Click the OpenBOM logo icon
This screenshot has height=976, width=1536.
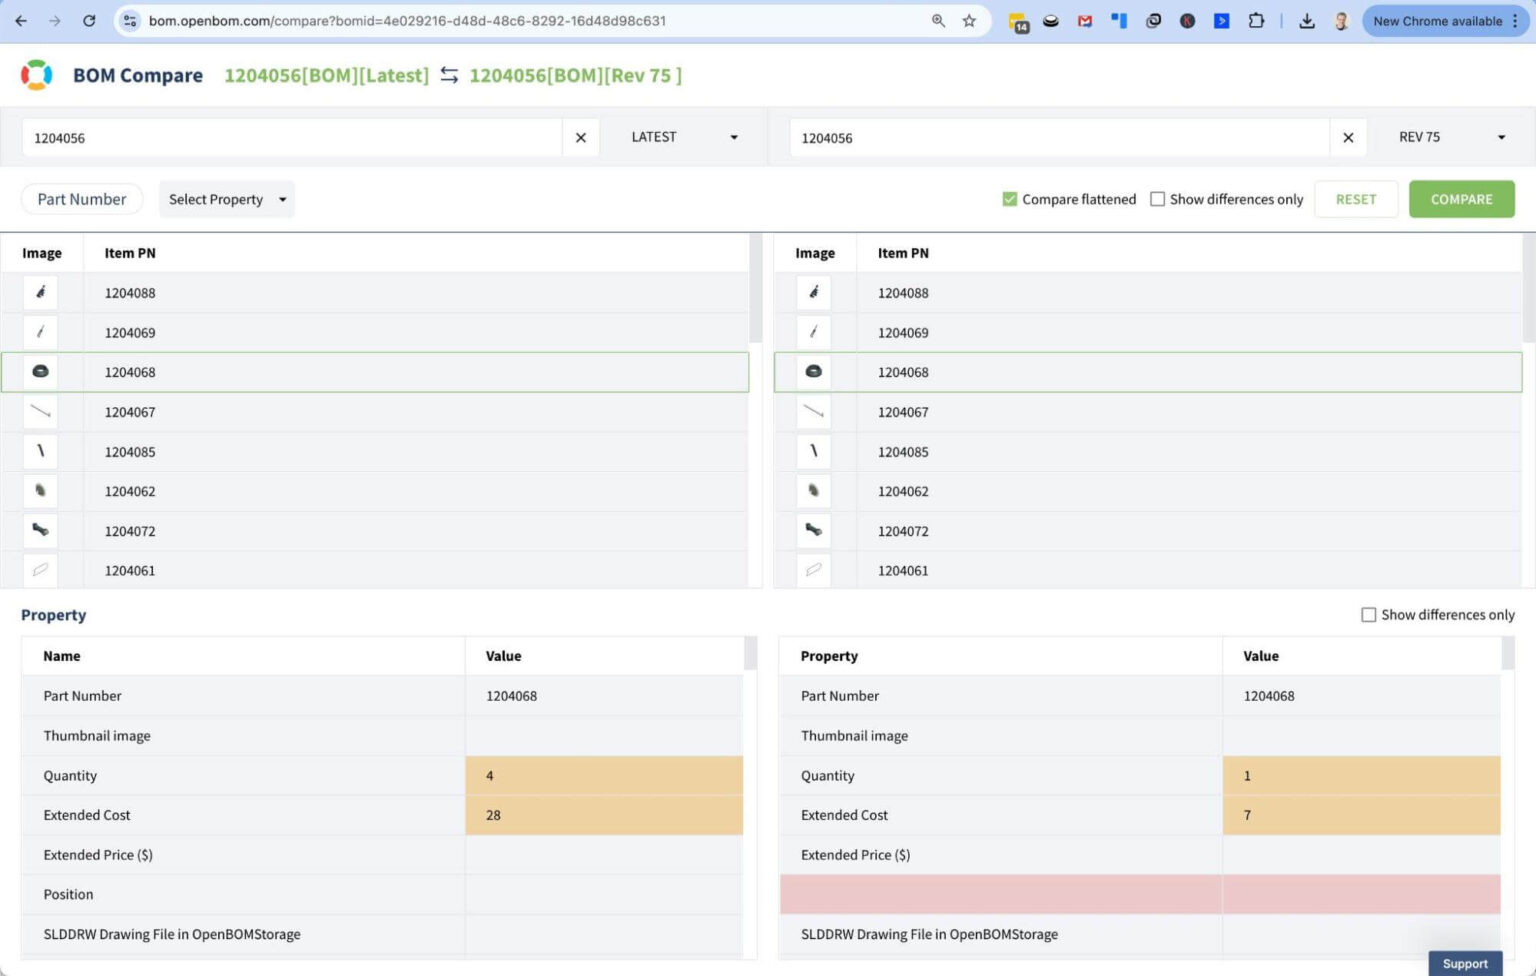coord(36,74)
